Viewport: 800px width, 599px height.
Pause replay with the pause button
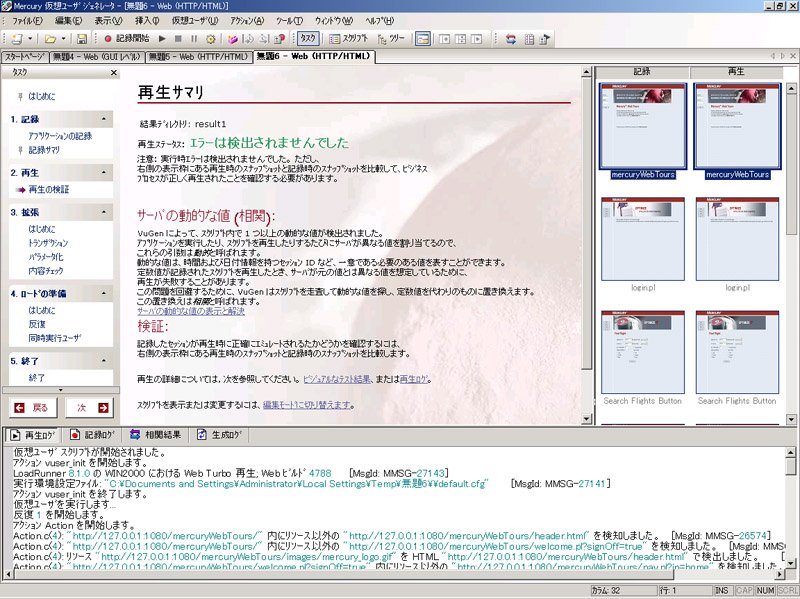[x=194, y=39]
